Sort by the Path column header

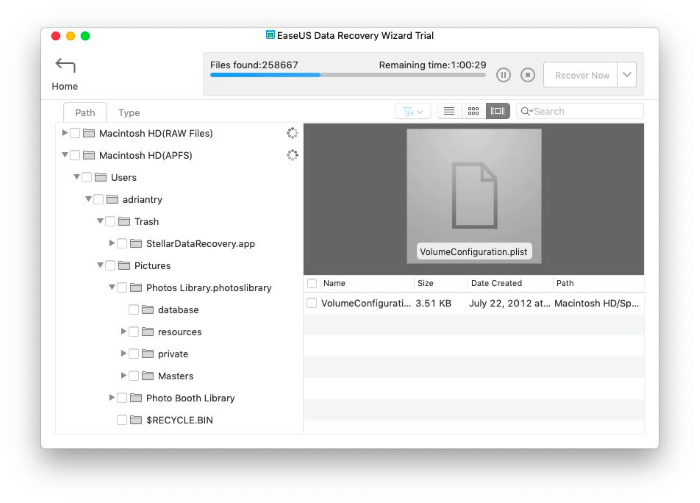coord(565,283)
